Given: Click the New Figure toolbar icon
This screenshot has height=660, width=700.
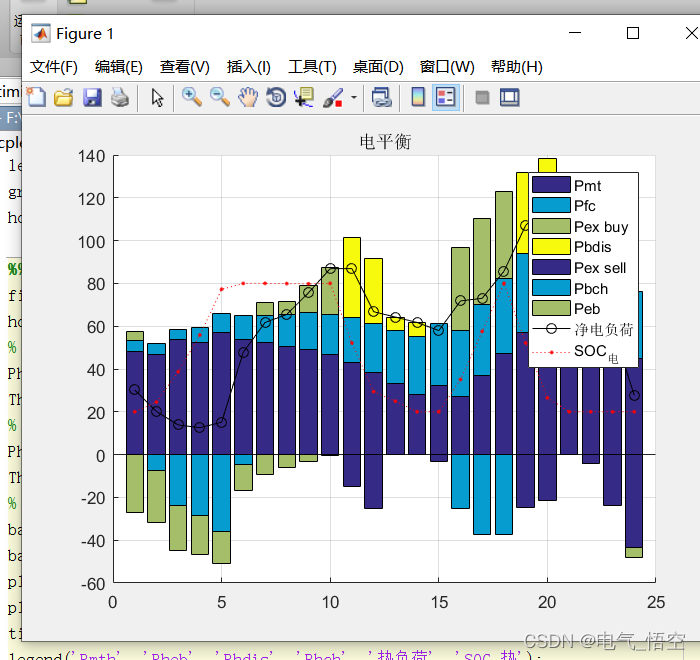Looking at the screenshot, I should pos(36,97).
